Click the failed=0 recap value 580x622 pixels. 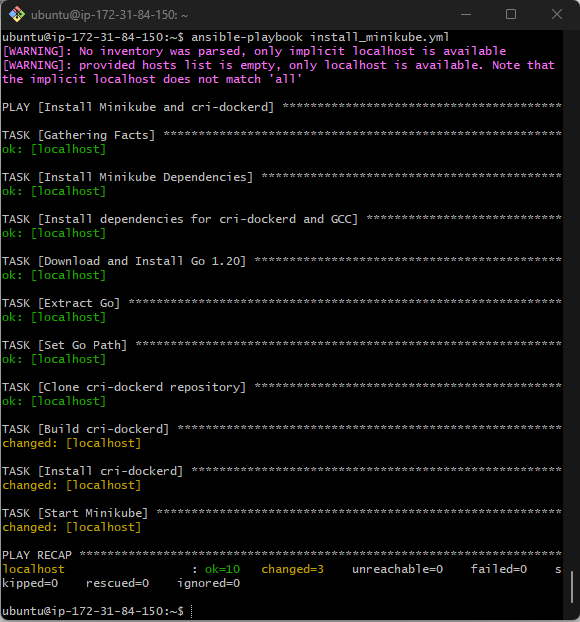coord(499,569)
